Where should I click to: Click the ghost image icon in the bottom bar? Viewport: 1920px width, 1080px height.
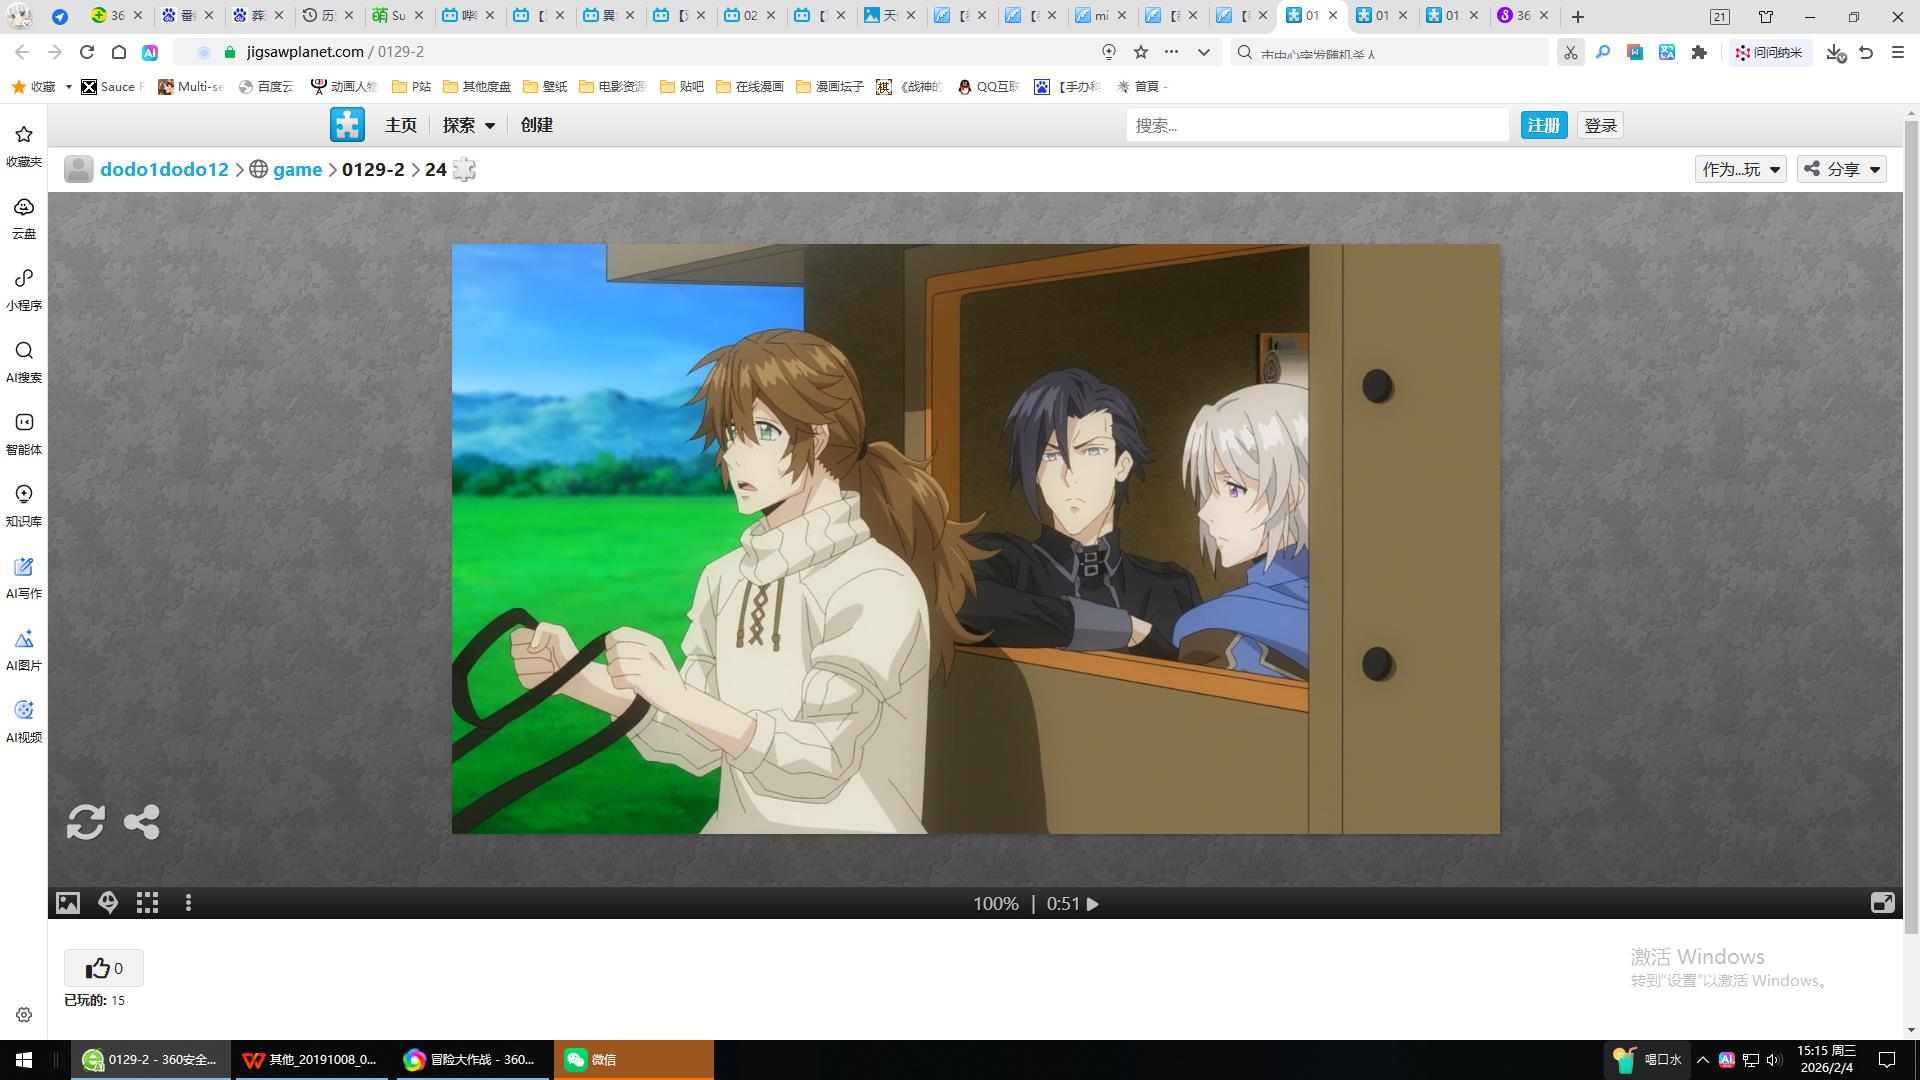[108, 903]
